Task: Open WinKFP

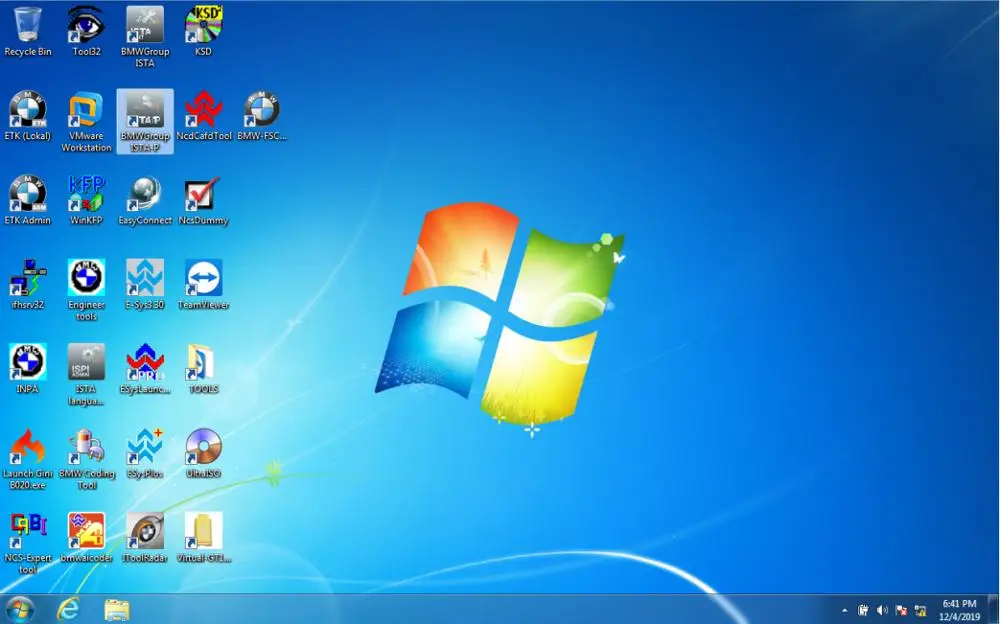Action: coord(86,197)
